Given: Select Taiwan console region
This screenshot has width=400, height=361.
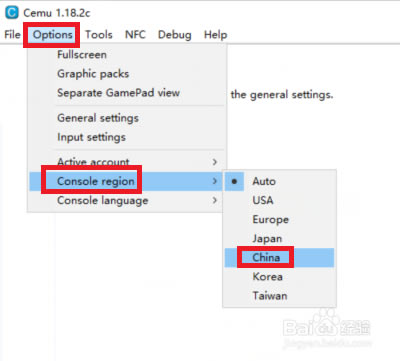Looking at the screenshot, I should 279,296.
